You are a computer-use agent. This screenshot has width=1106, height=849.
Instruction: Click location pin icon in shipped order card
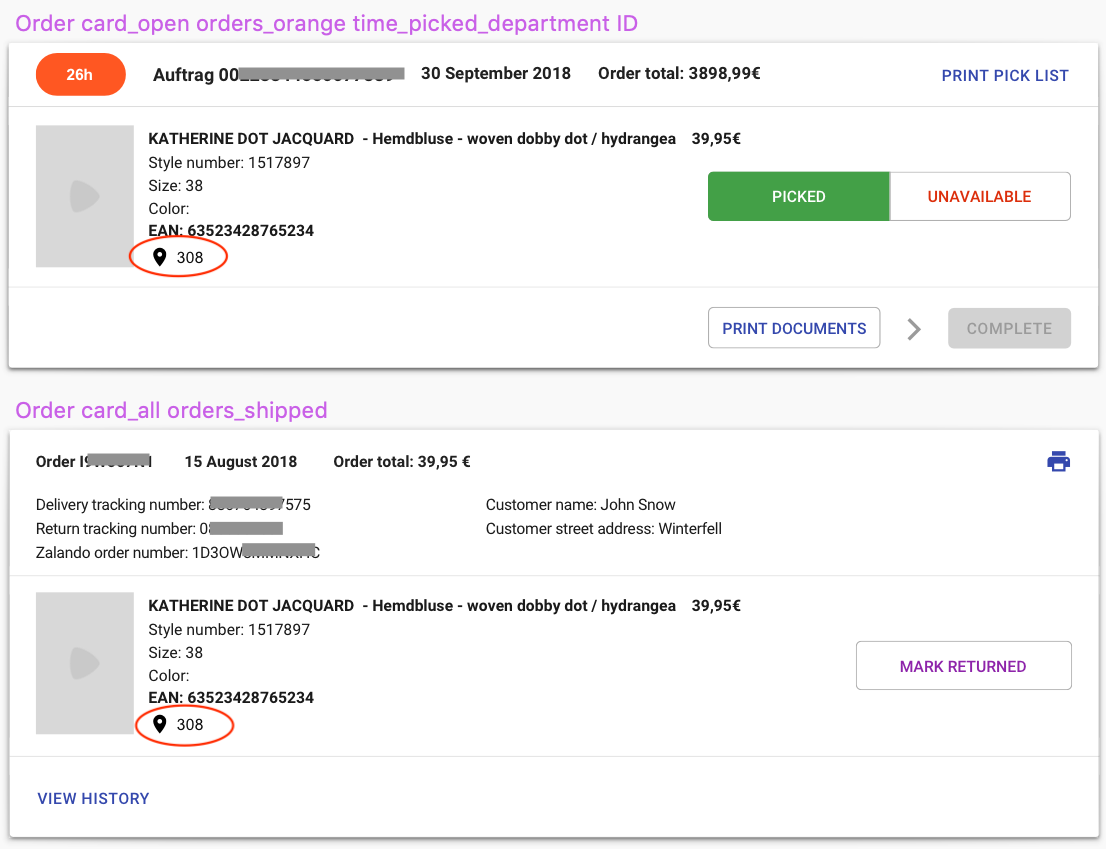[160, 724]
